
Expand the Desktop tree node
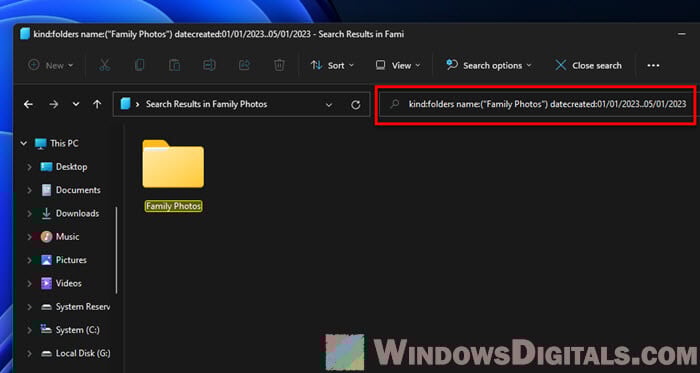click(x=29, y=167)
